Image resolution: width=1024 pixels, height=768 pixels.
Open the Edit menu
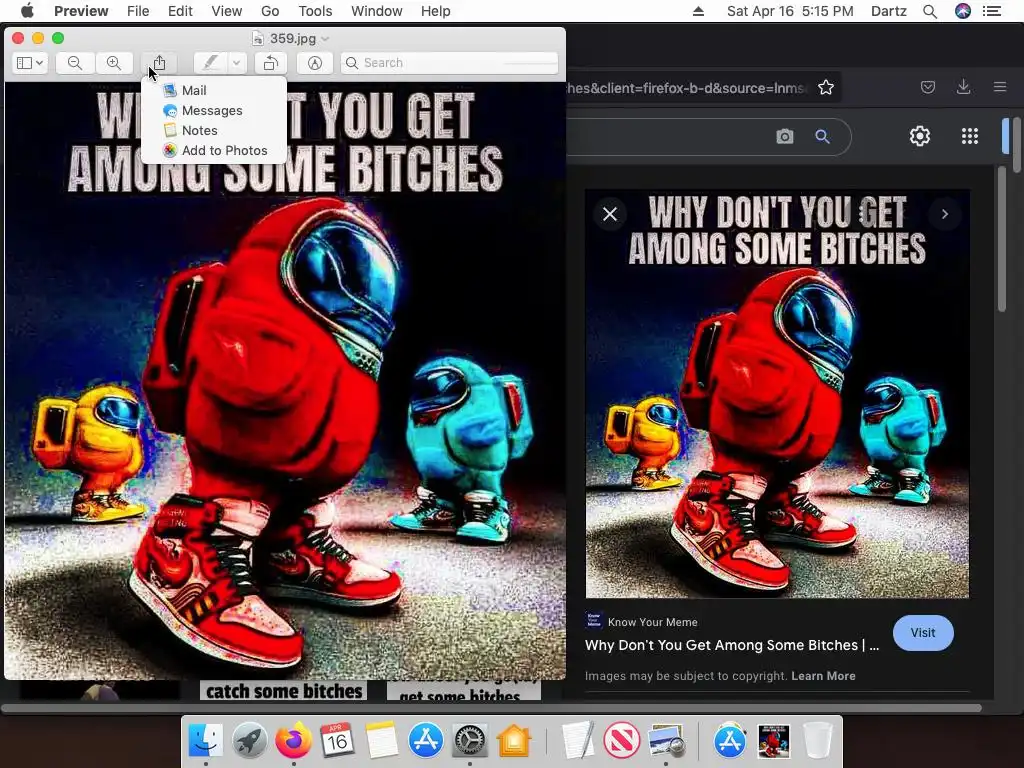coord(180,11)
